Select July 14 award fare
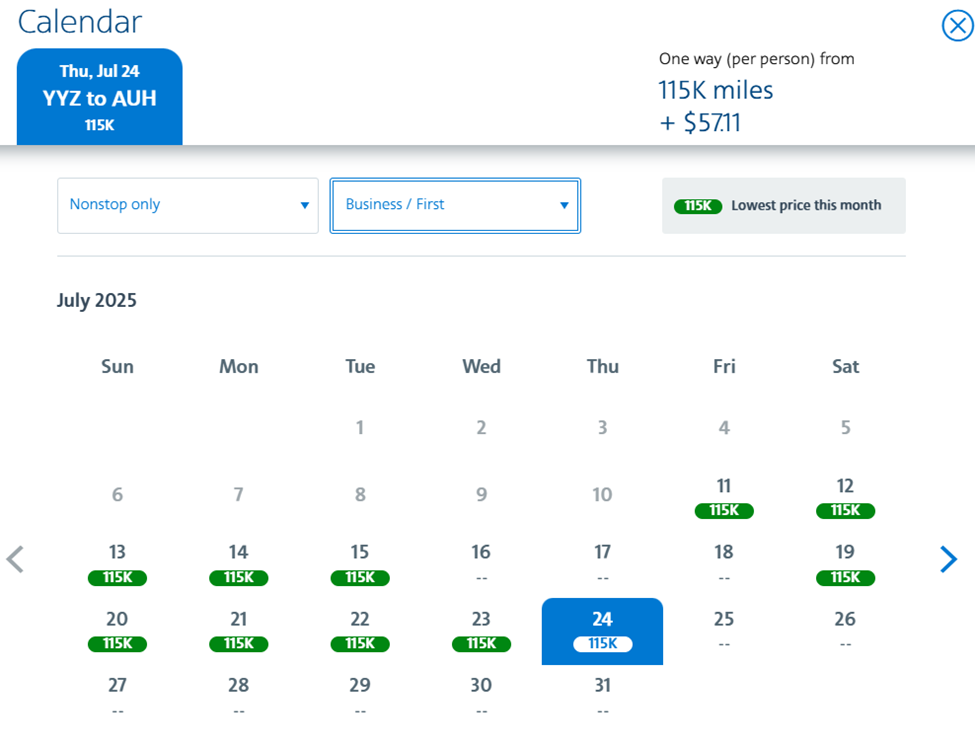This screenshot has height=744, width=975. 238,564
